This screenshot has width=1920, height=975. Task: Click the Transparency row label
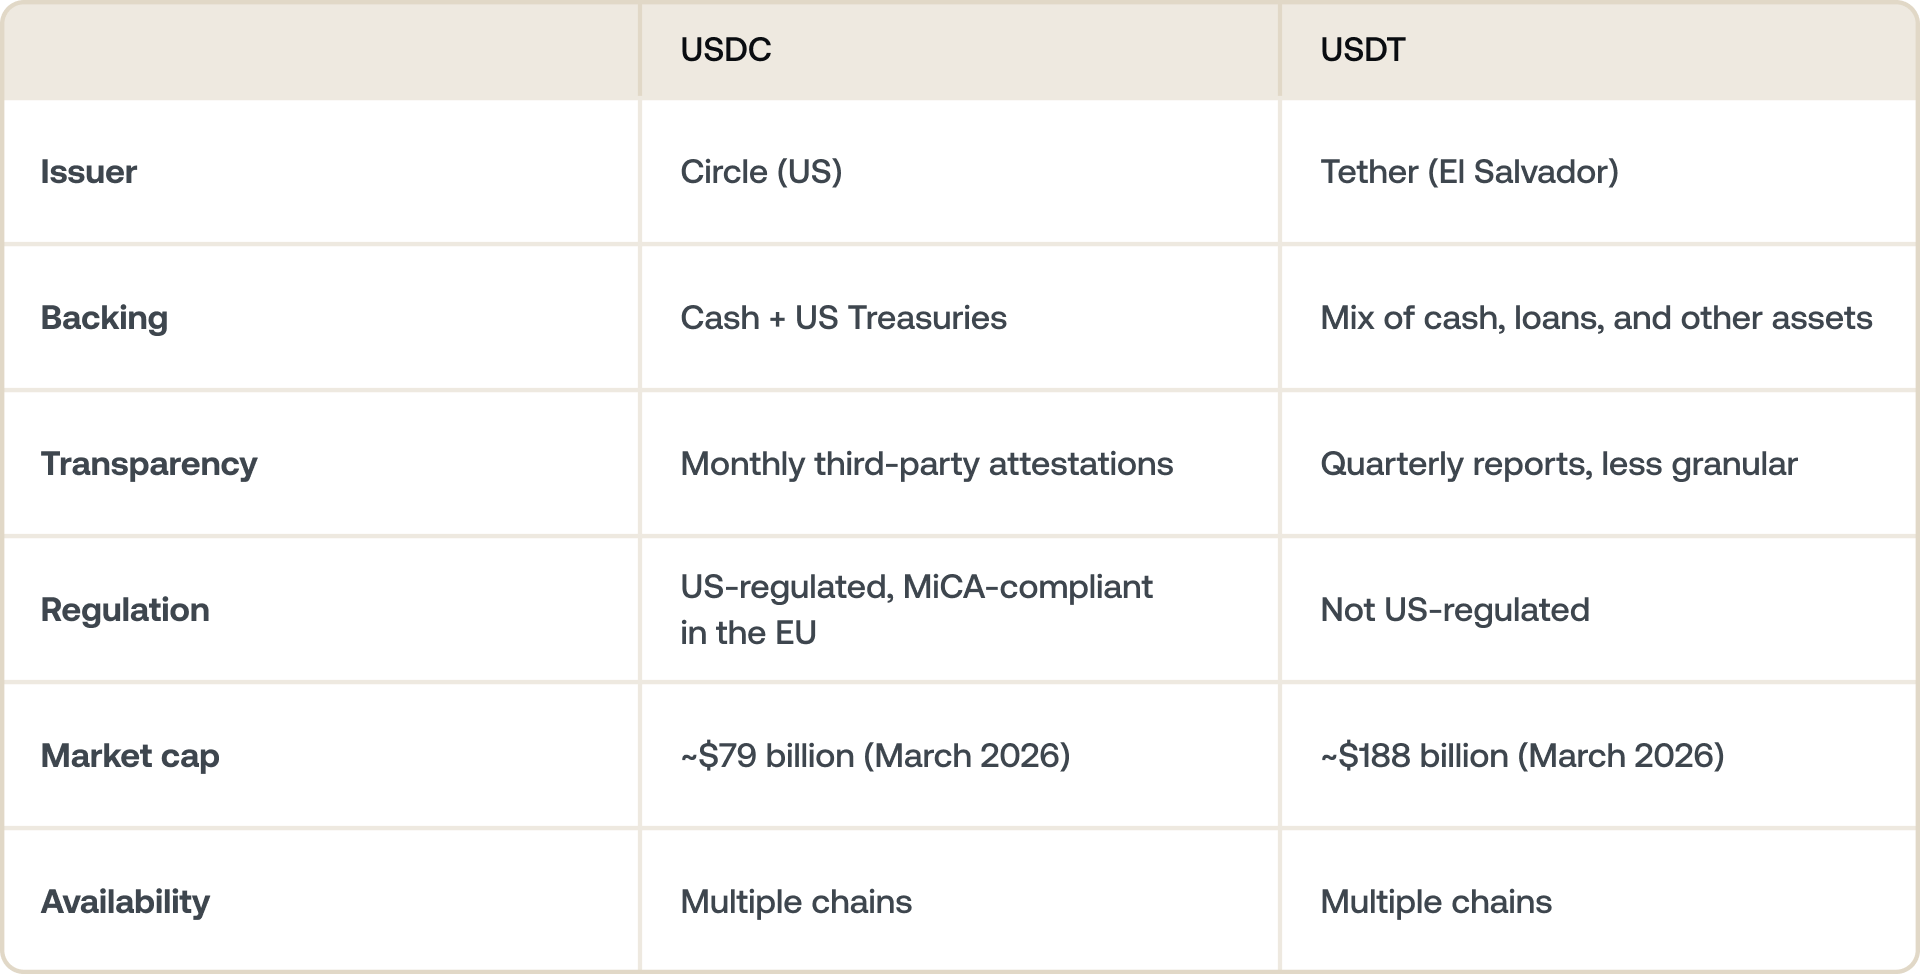(149, 464)
